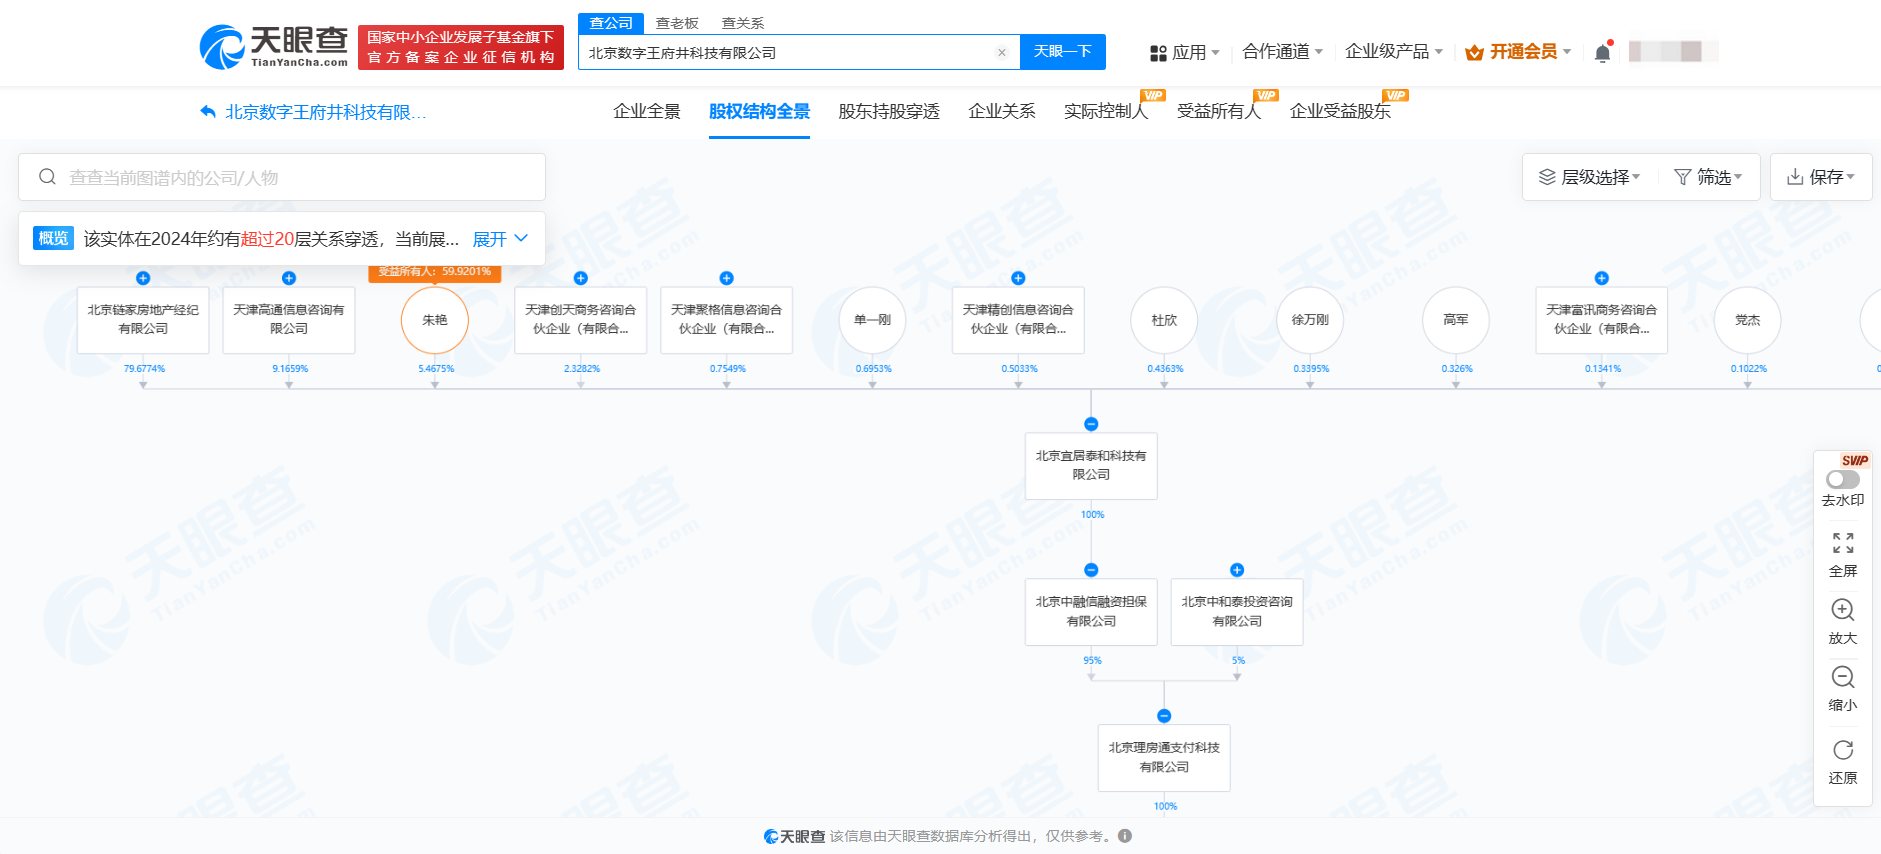Select 北京中和泰投资咨询有限公司 node

(1237, 612)
